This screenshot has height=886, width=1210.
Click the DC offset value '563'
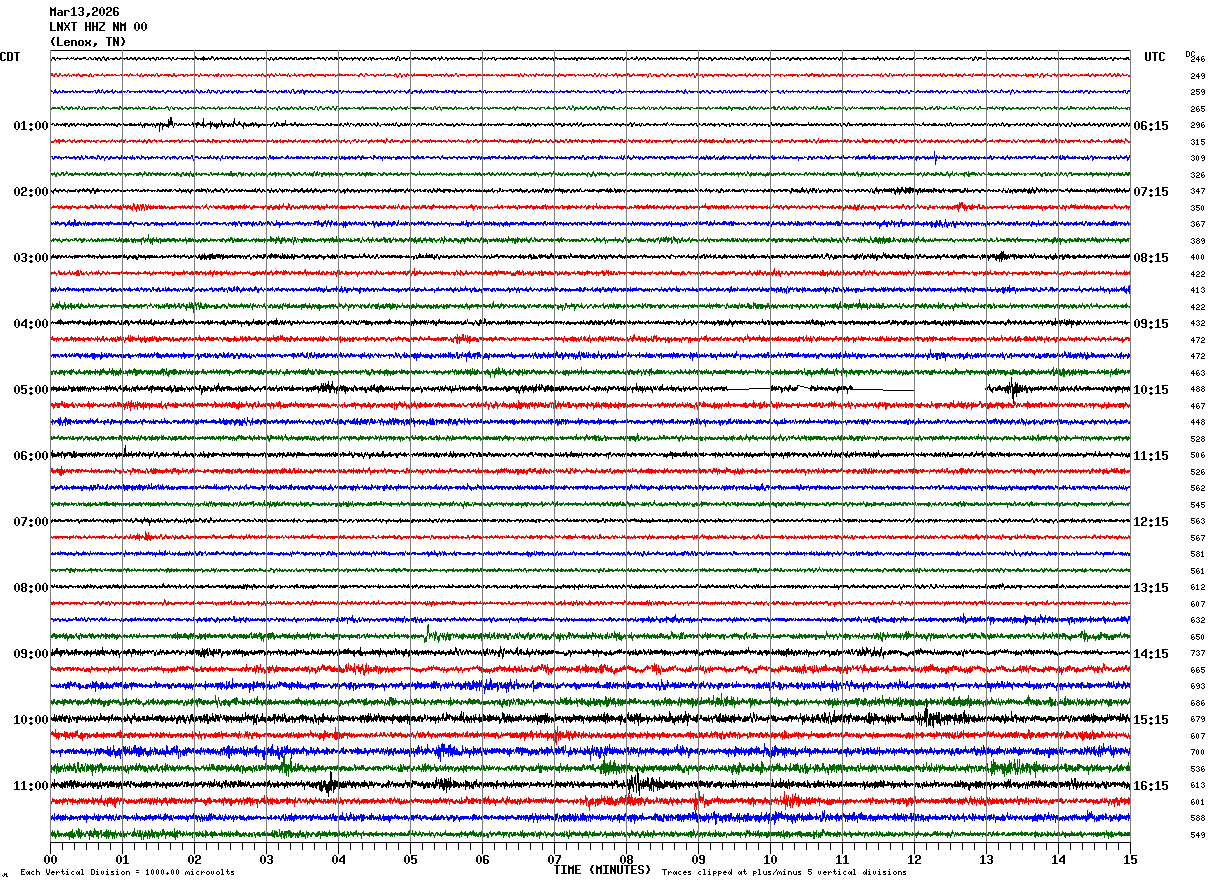(1197, 522)
